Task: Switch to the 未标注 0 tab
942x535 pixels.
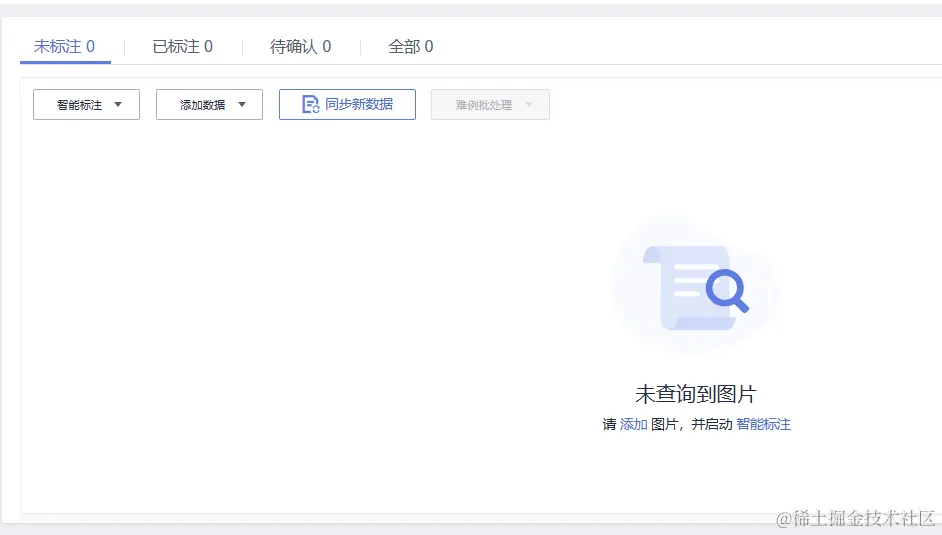Action: click(64, 47)
